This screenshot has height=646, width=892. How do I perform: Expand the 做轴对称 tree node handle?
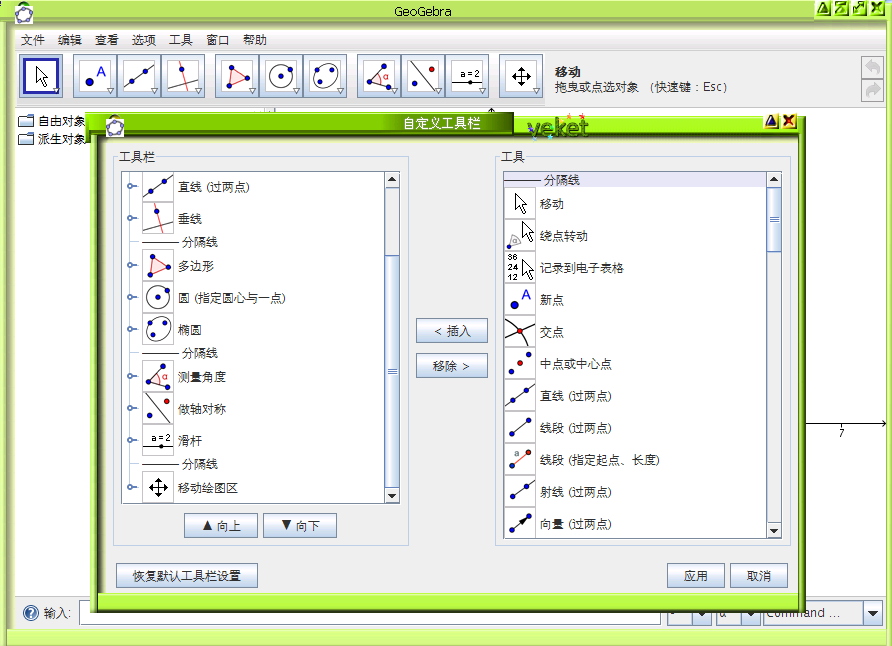131,408
